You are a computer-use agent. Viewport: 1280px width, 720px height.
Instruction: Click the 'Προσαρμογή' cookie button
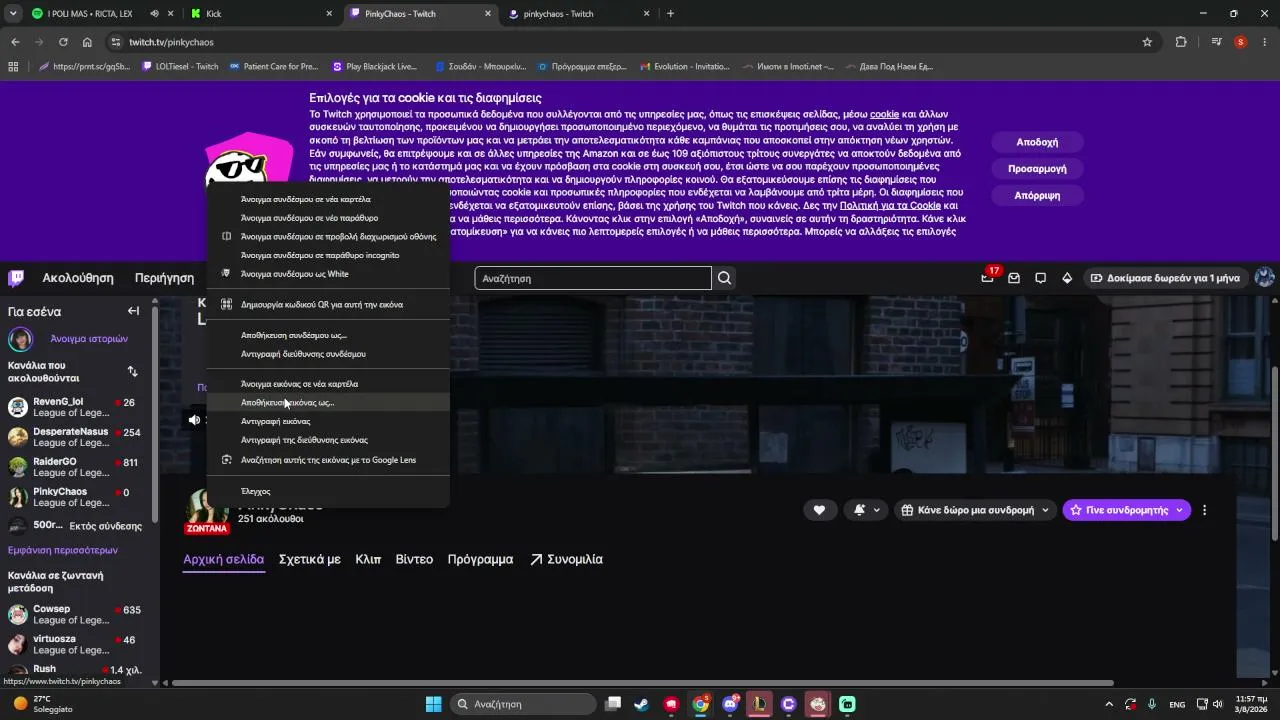1037,169
